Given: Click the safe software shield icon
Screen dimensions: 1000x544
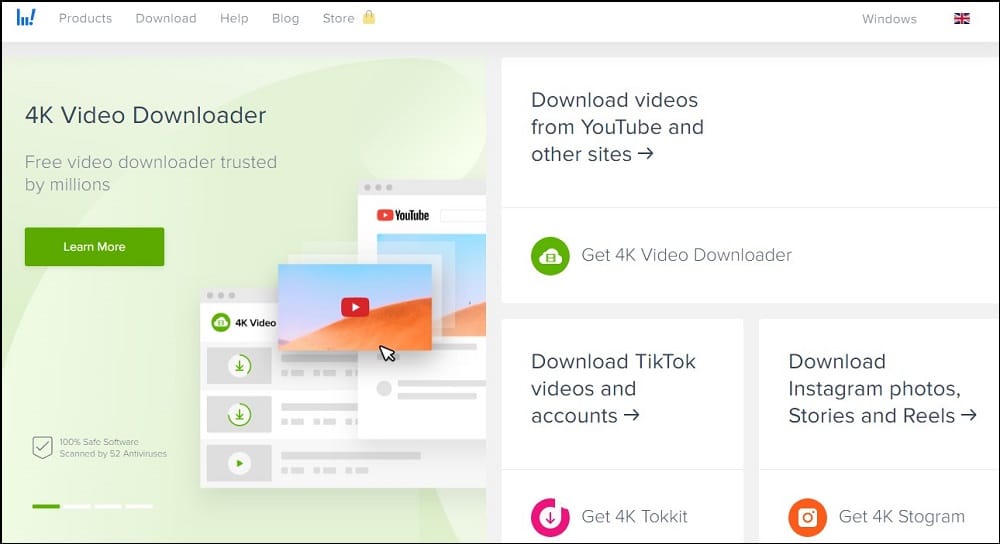Looking at the screenshot, I should [x=42, y=447].
